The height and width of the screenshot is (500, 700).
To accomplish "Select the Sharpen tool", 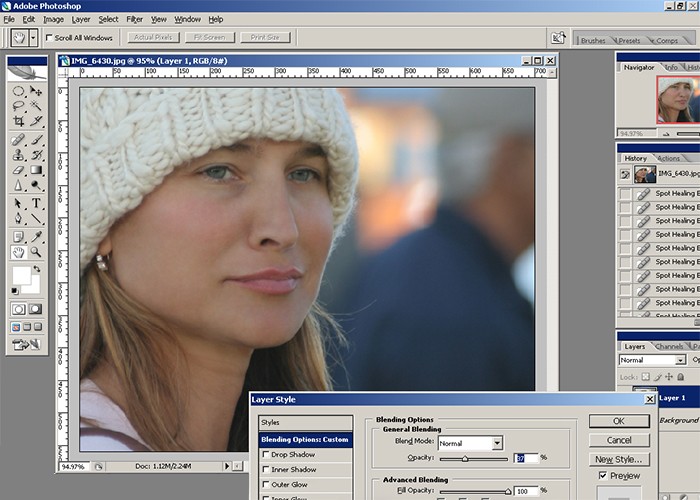I will pos(18,185).
